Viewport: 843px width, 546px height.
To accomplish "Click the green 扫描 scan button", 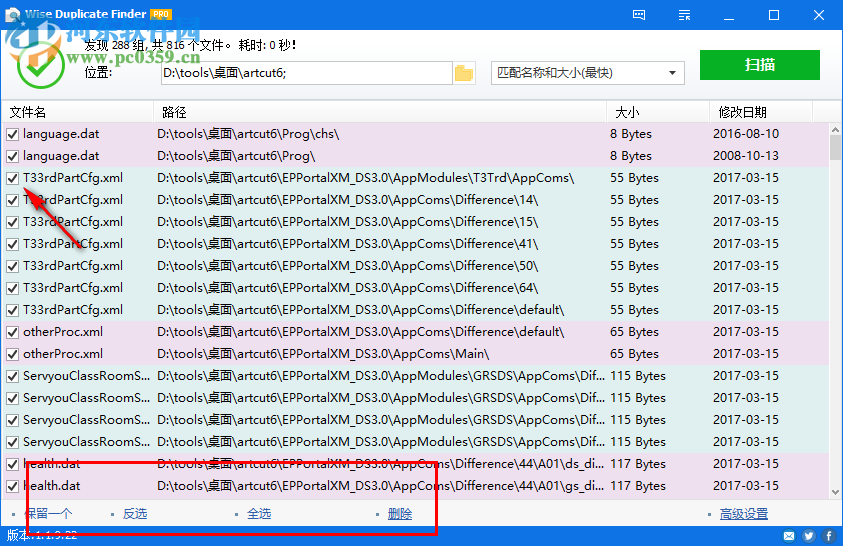I will click(759, 65).
